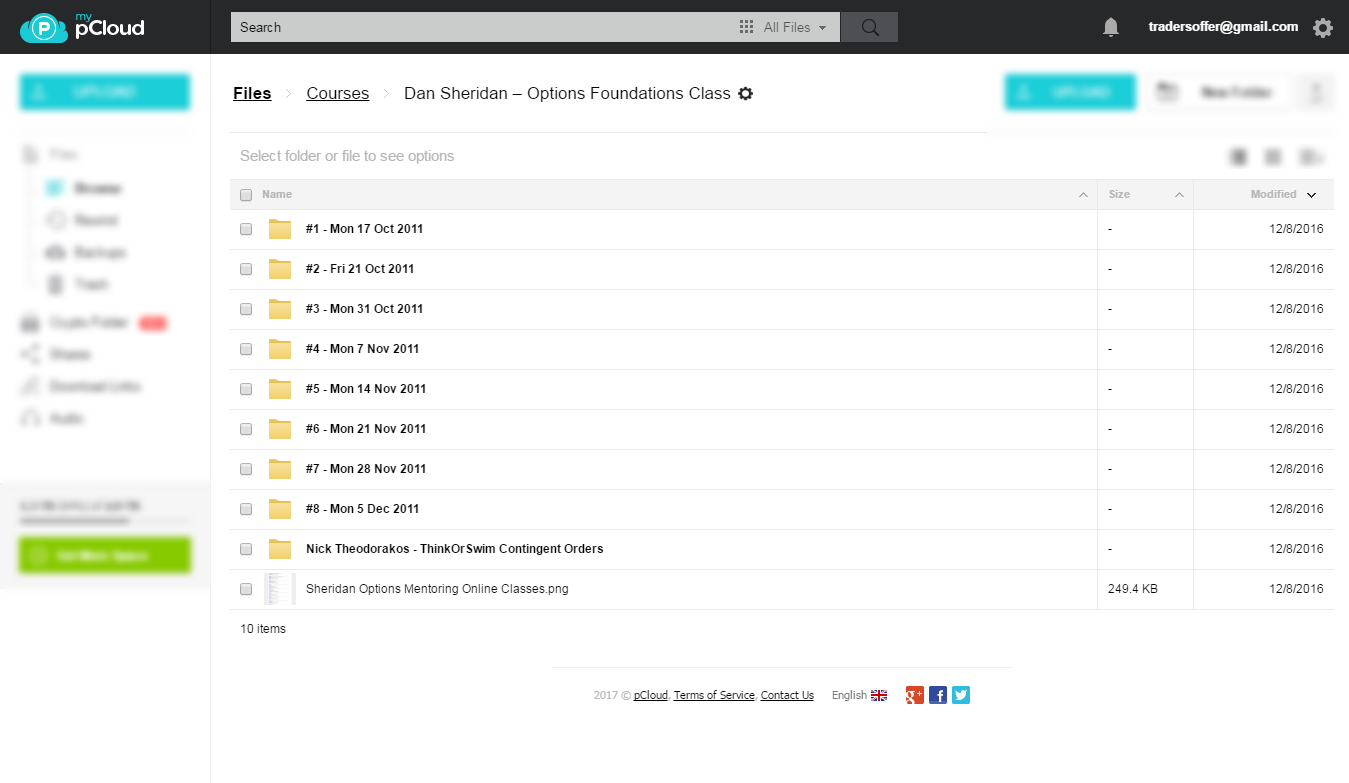Open folder options gear beside Options Foundations Class
Viewport: 1349px width, 783px height.
tap(745, 94)
